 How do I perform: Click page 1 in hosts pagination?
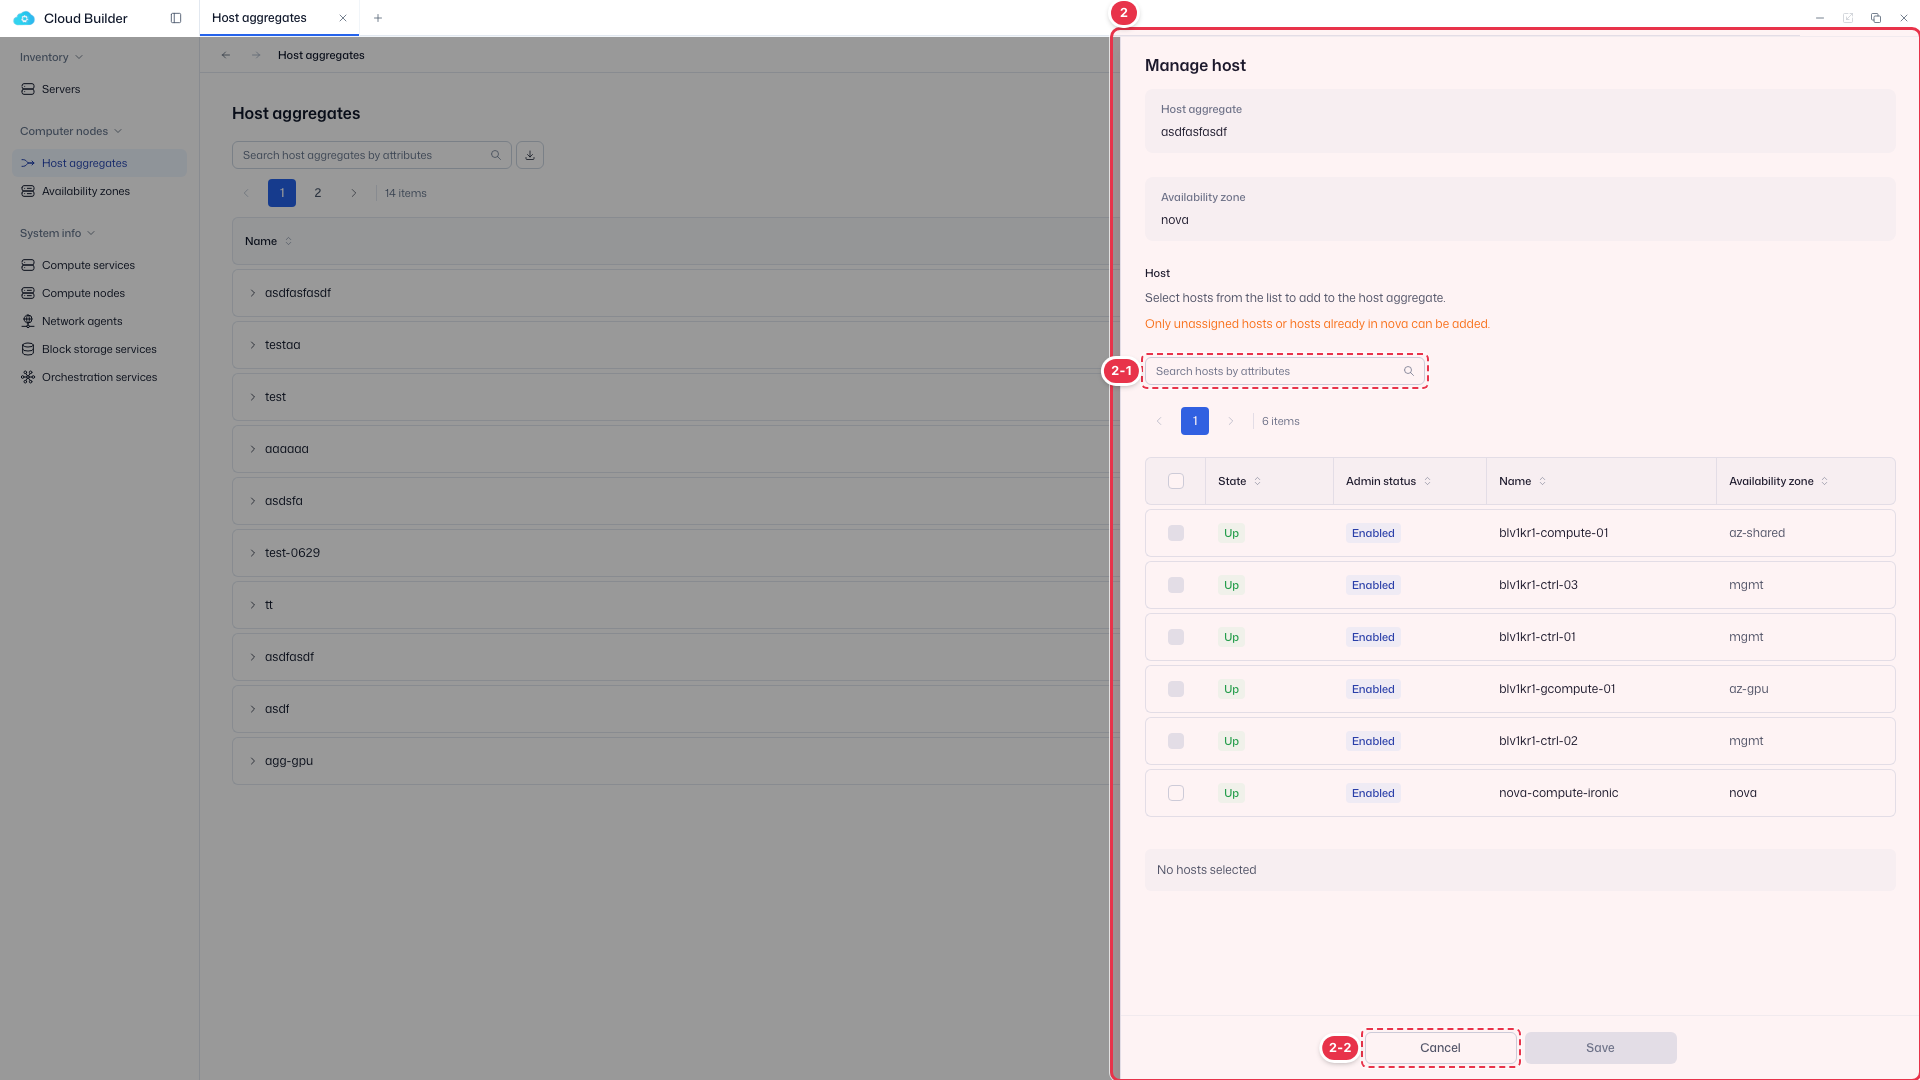coord(1195,421)
